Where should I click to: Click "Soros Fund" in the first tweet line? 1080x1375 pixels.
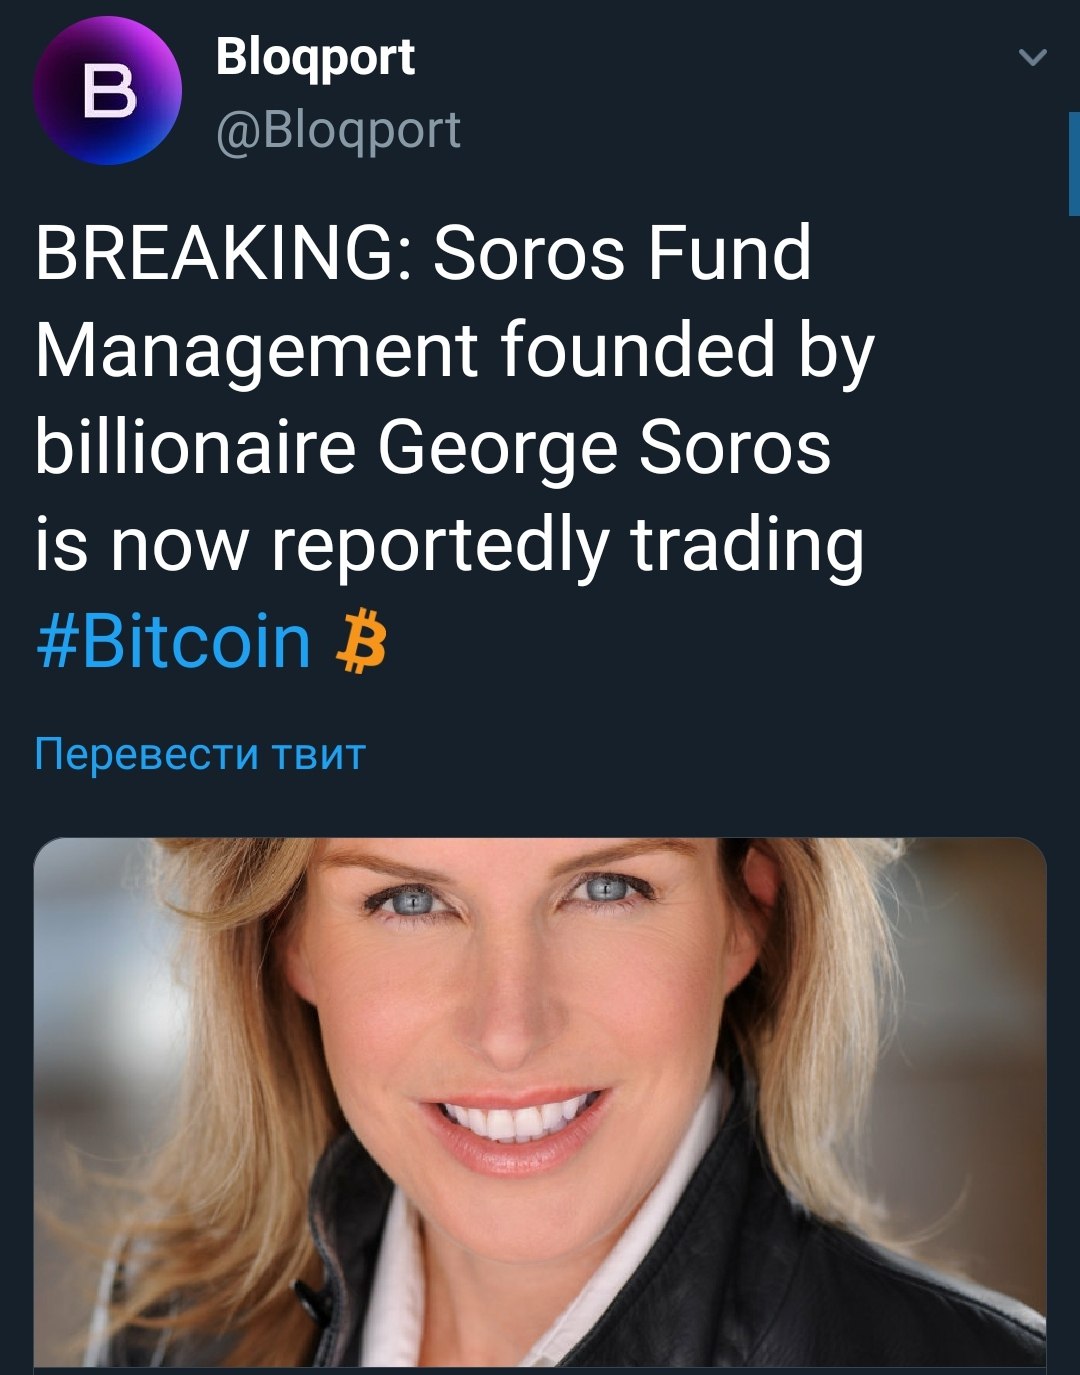(x=621, y=254)
